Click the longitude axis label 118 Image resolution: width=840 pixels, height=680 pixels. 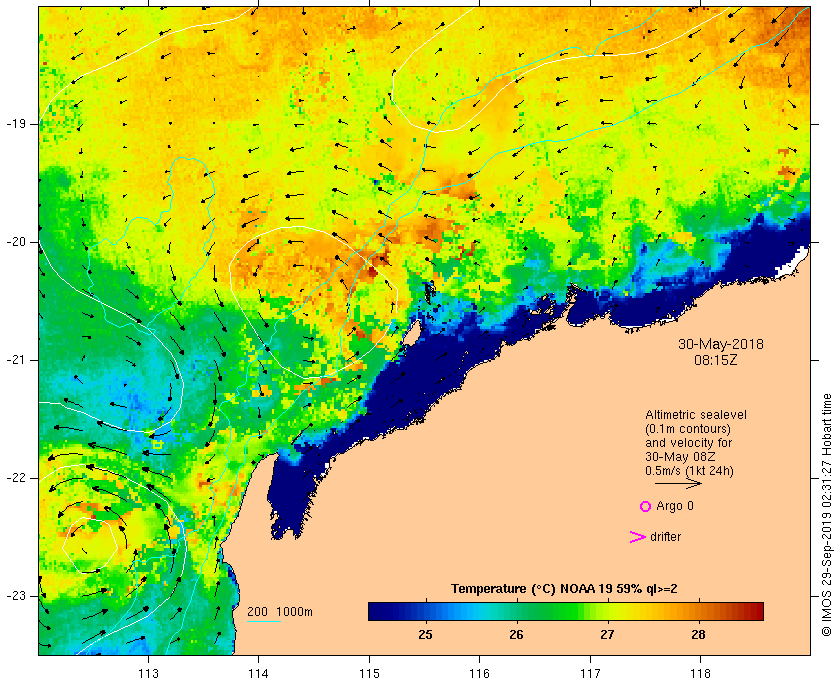pyautogui.click(x=701, y=673)
